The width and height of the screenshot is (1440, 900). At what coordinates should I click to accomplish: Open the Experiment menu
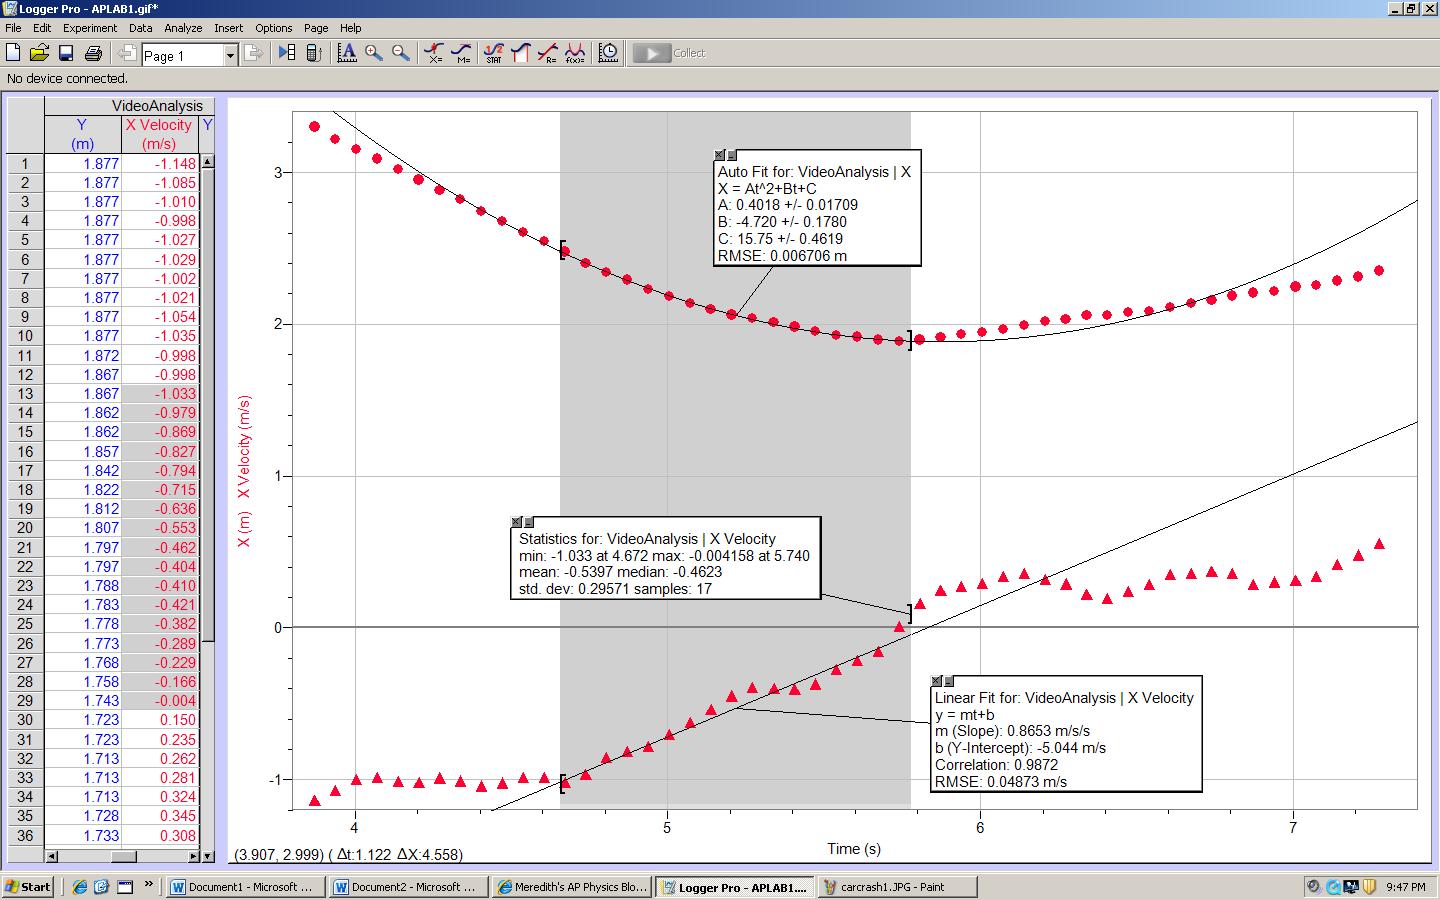[x=90, y=28]
